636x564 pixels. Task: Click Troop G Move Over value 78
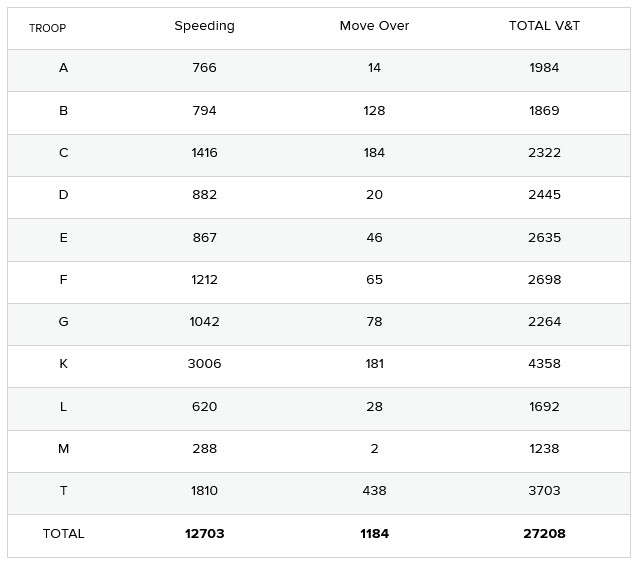click(x=374, y=322)
